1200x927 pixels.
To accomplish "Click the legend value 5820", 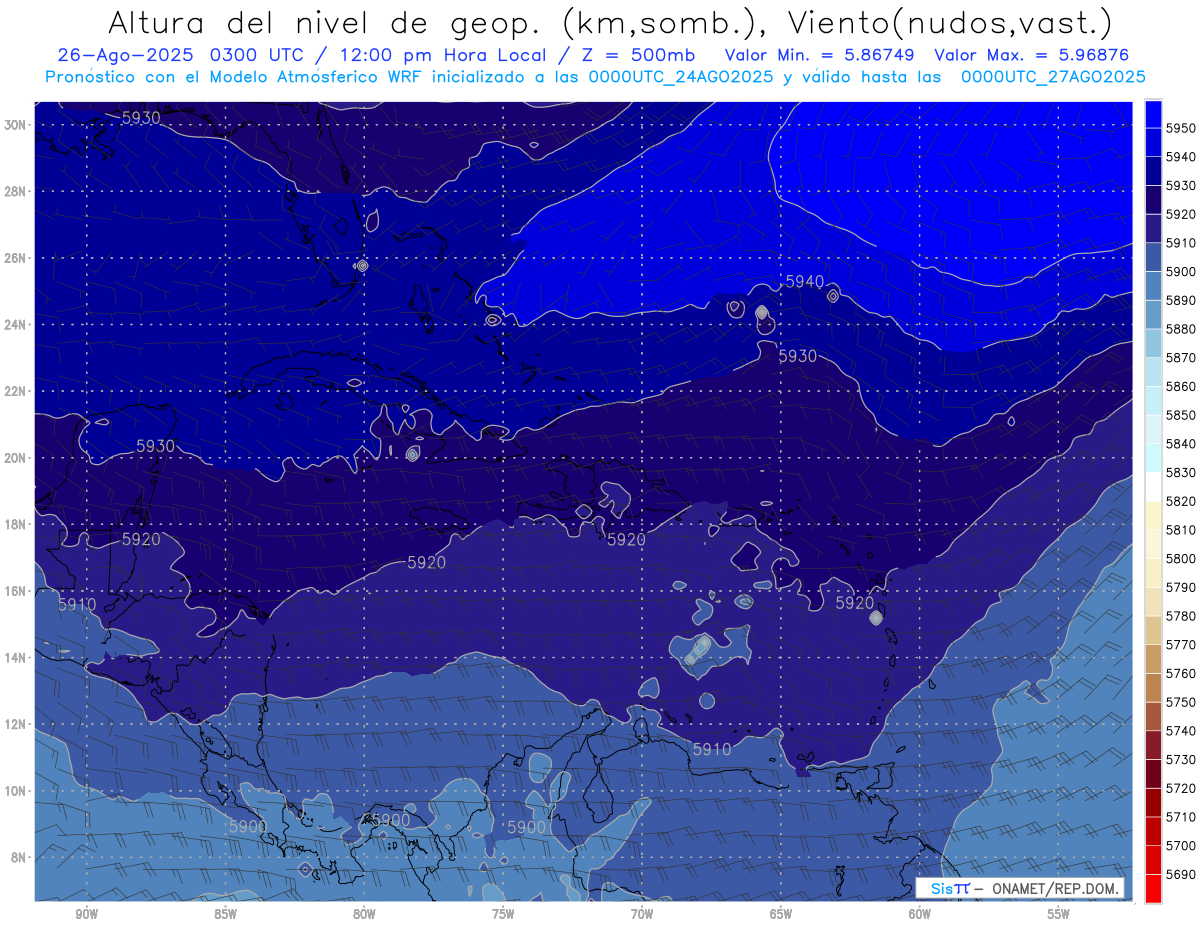I will click(1180, 502).
